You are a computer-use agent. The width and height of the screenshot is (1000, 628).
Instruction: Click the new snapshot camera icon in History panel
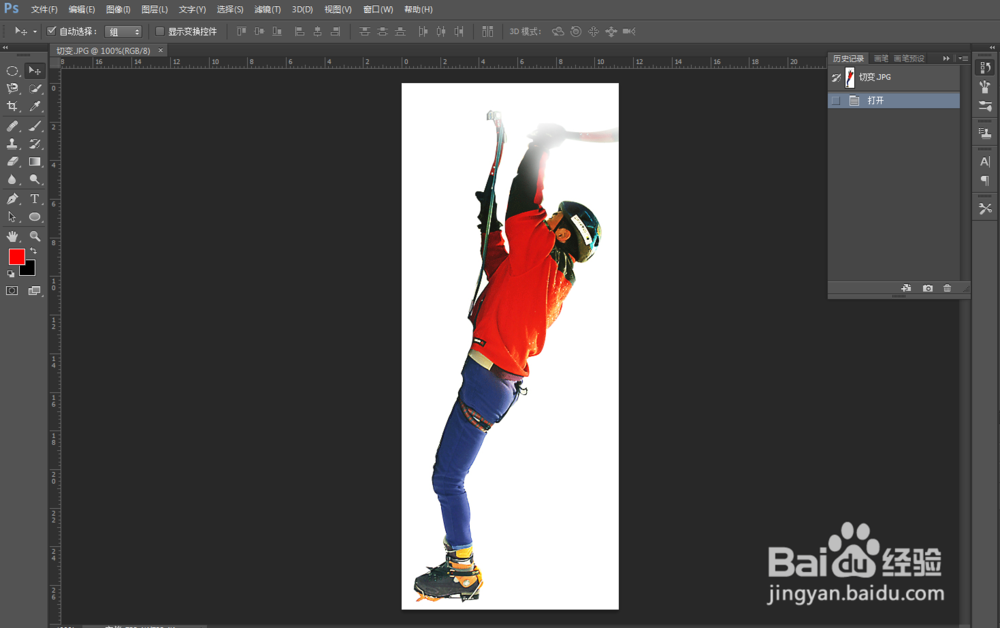928,287
